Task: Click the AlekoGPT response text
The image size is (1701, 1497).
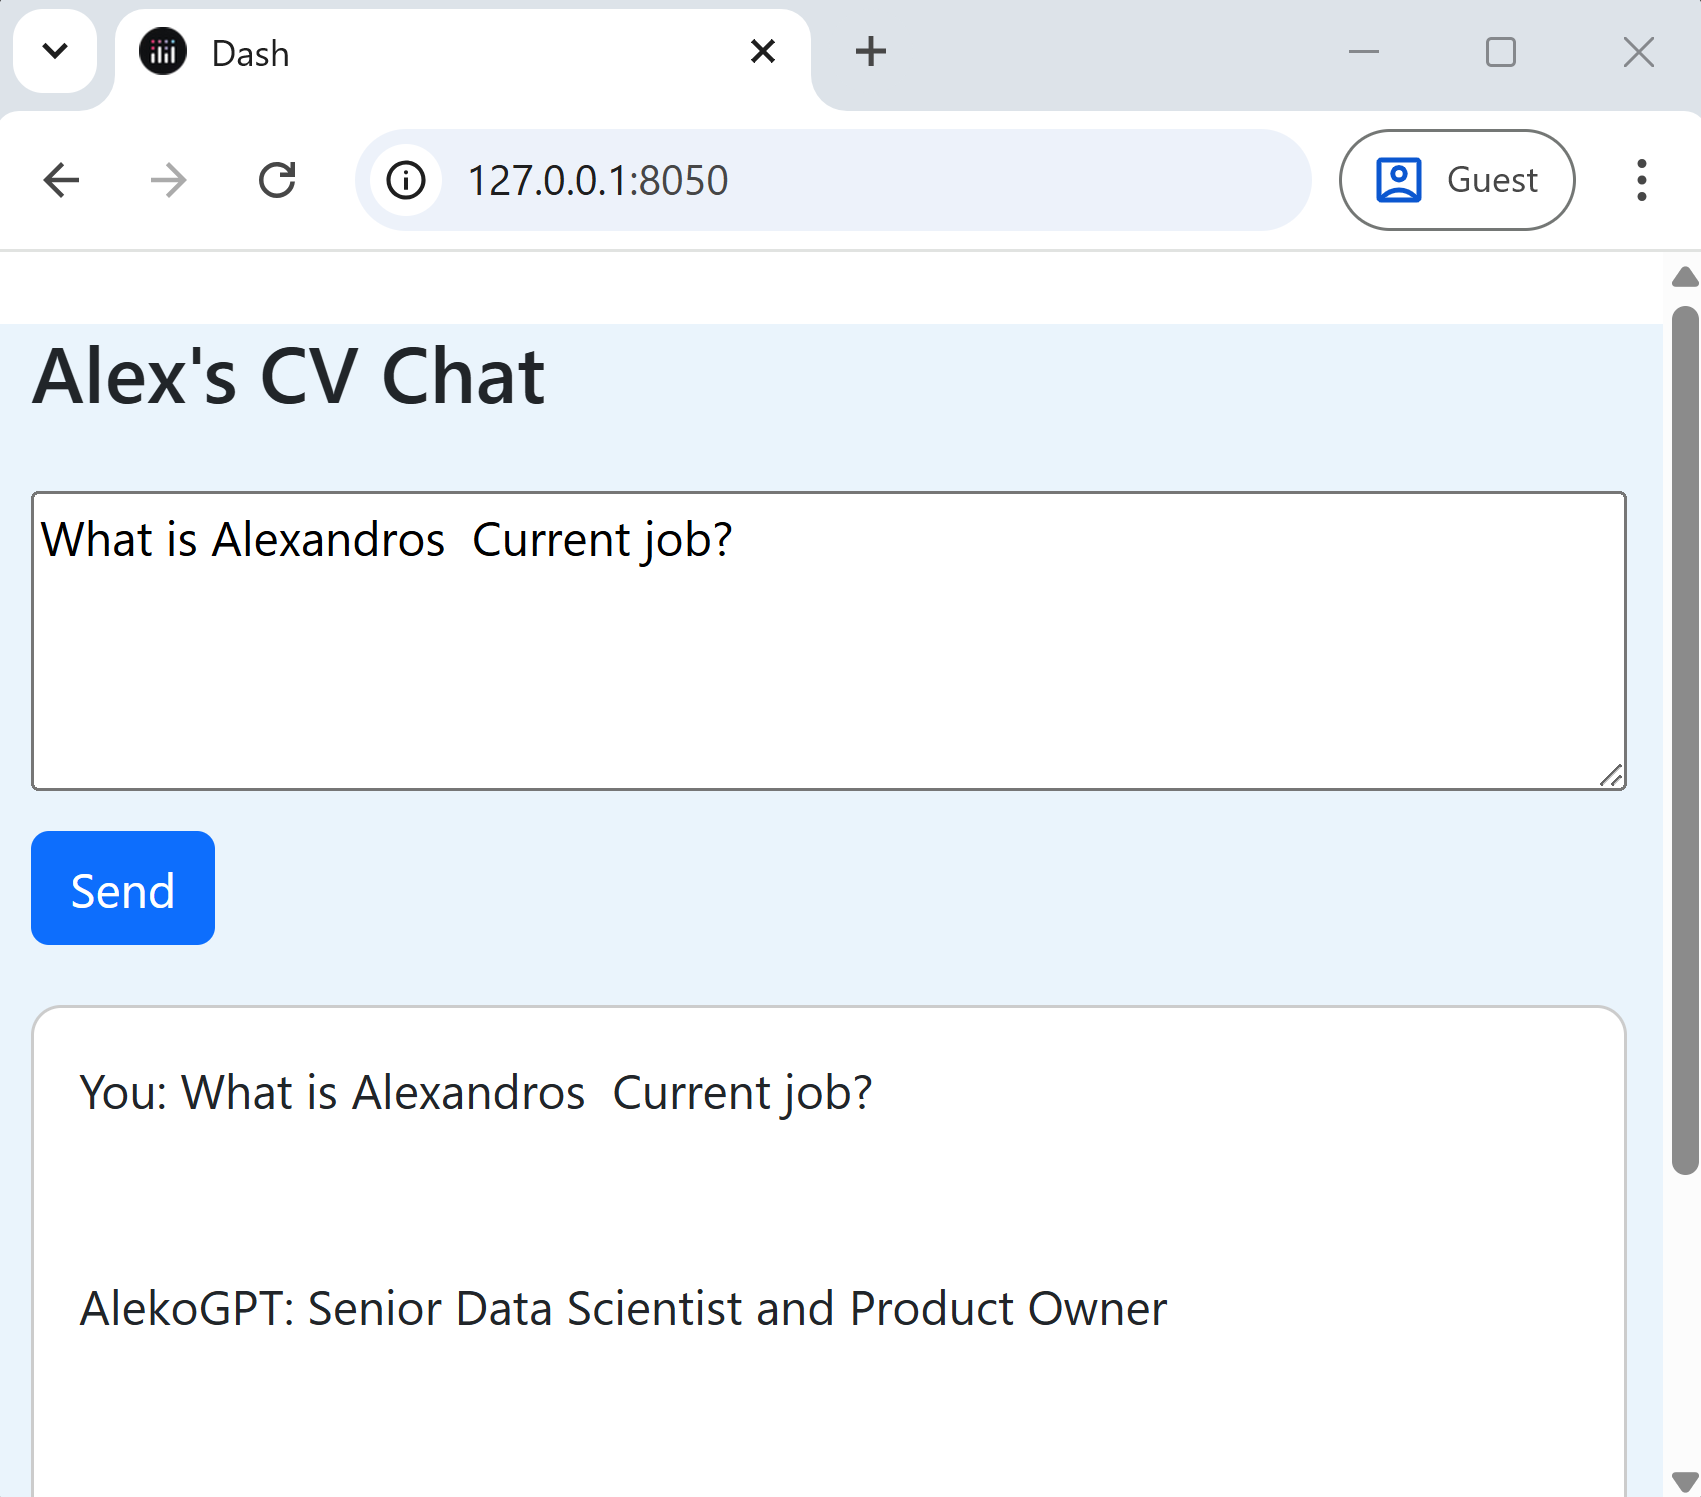Action: pyautogui.click(x=623, y=1309)
